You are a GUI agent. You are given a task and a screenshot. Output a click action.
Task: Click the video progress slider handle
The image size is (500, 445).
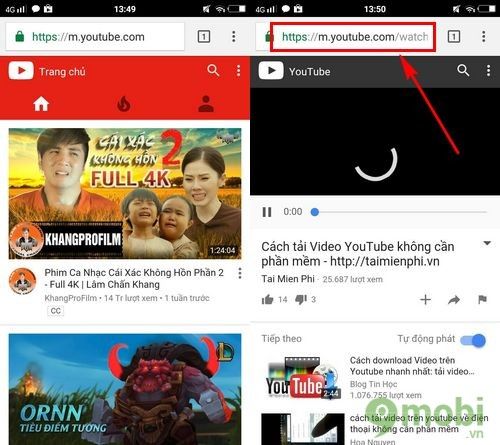[x=315, y=212]
